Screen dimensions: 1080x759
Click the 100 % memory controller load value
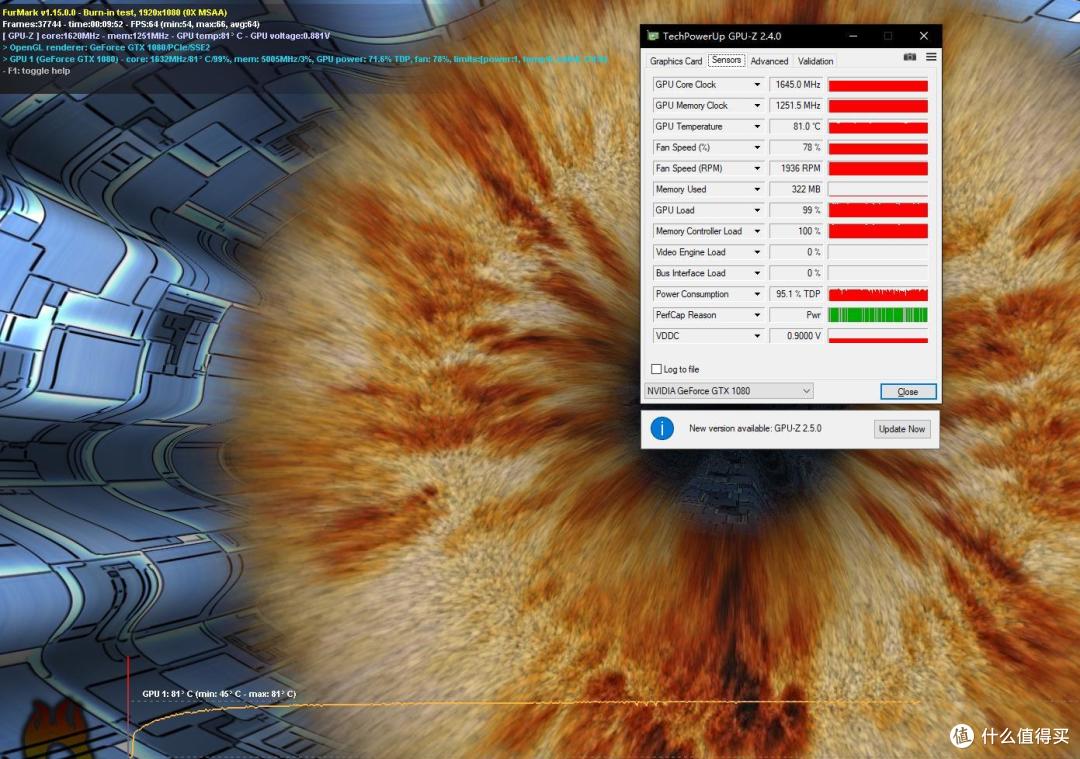click(x=796, y=231)
